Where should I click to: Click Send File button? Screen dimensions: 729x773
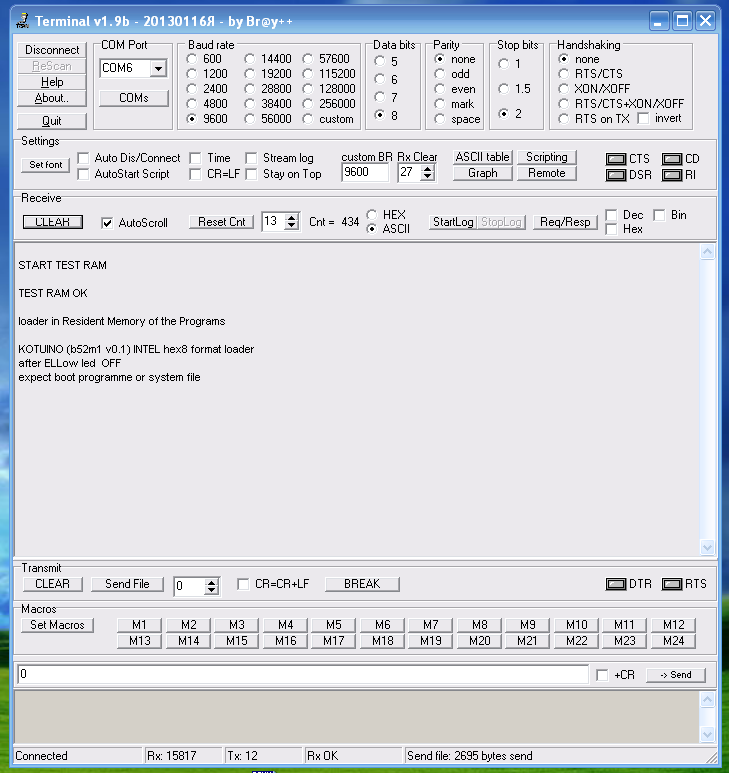[127, 584]
